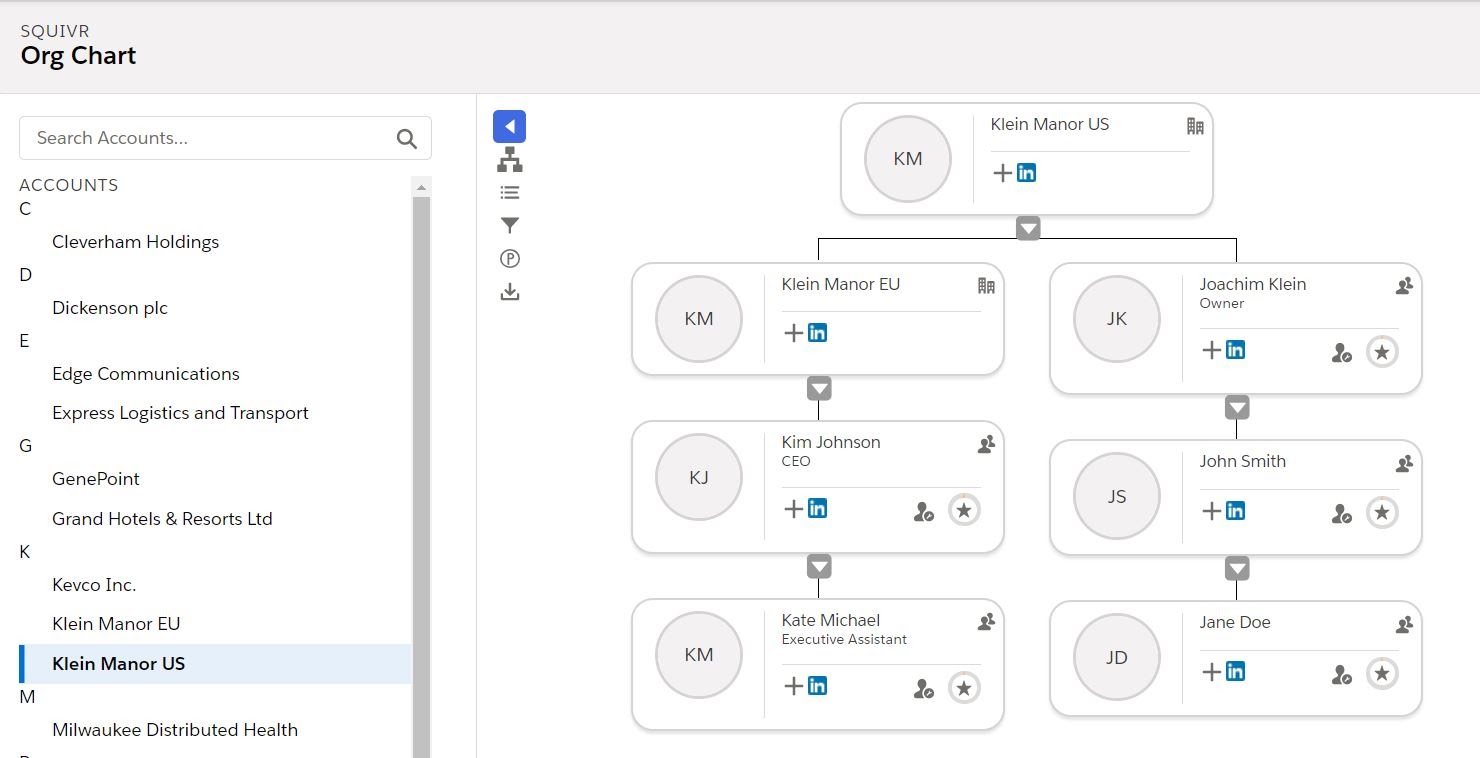
Task: Click plus icon on Kate Michael card
Action: [x=793, y=686]
